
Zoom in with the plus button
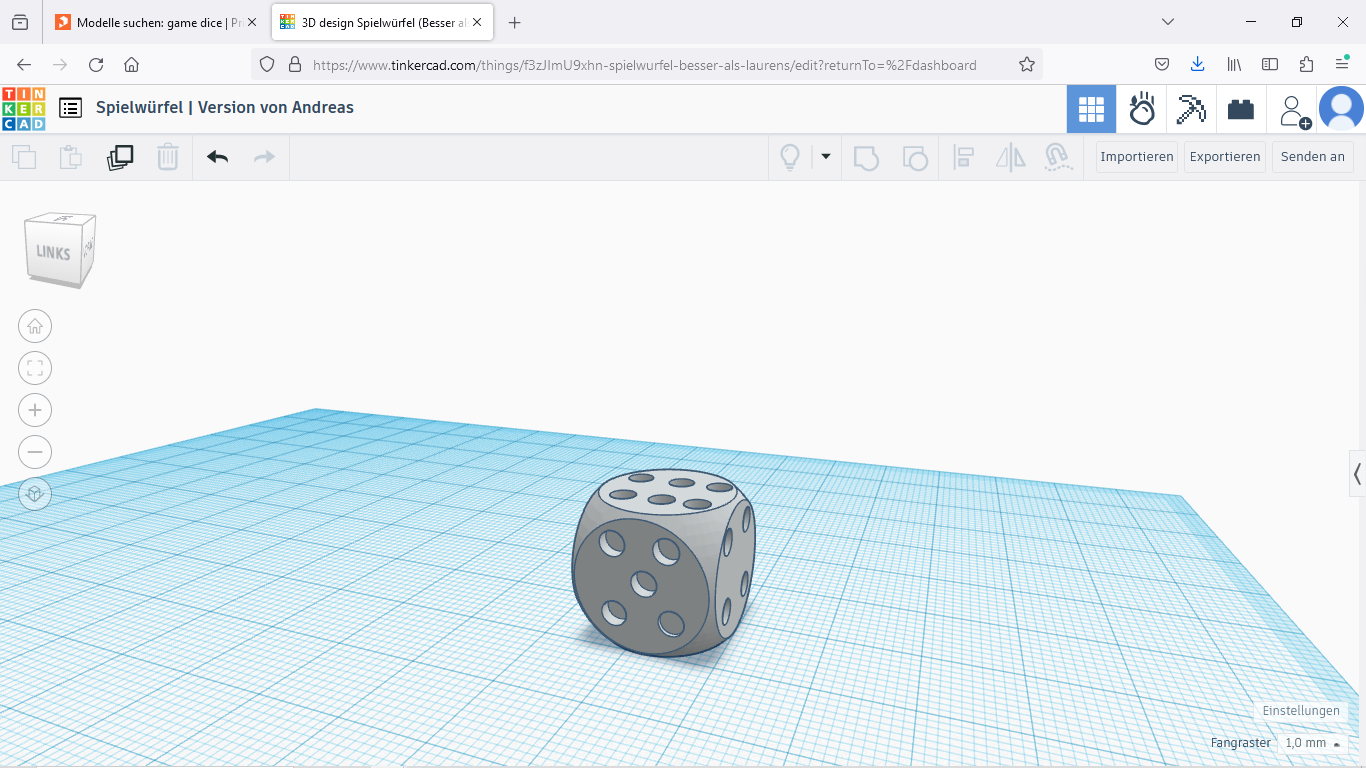coord(35,410)
